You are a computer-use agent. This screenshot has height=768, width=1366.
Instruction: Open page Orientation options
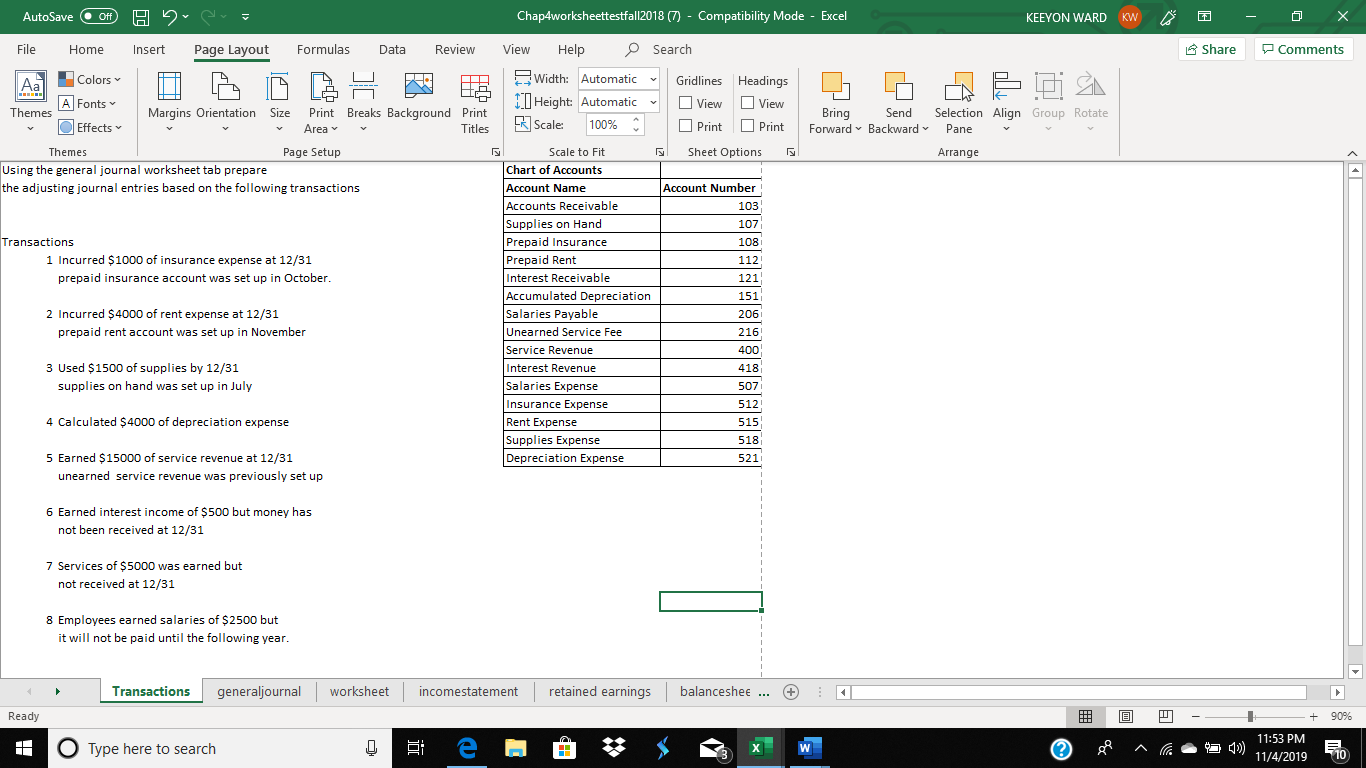tap(226, 103)
